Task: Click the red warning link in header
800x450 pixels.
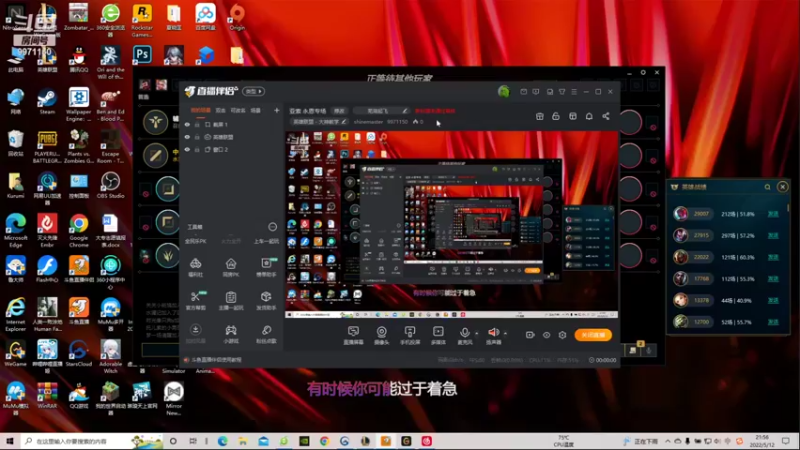Action: (435, 111)
